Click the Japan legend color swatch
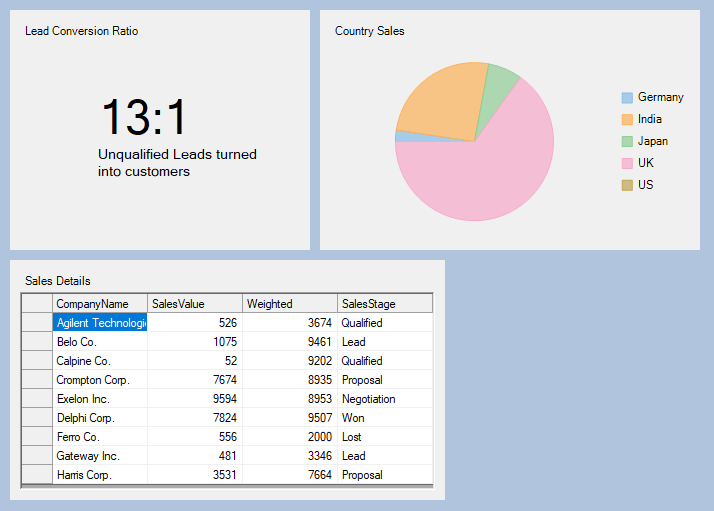This screenshot has width=714, height=511. (x=627, y=142)
